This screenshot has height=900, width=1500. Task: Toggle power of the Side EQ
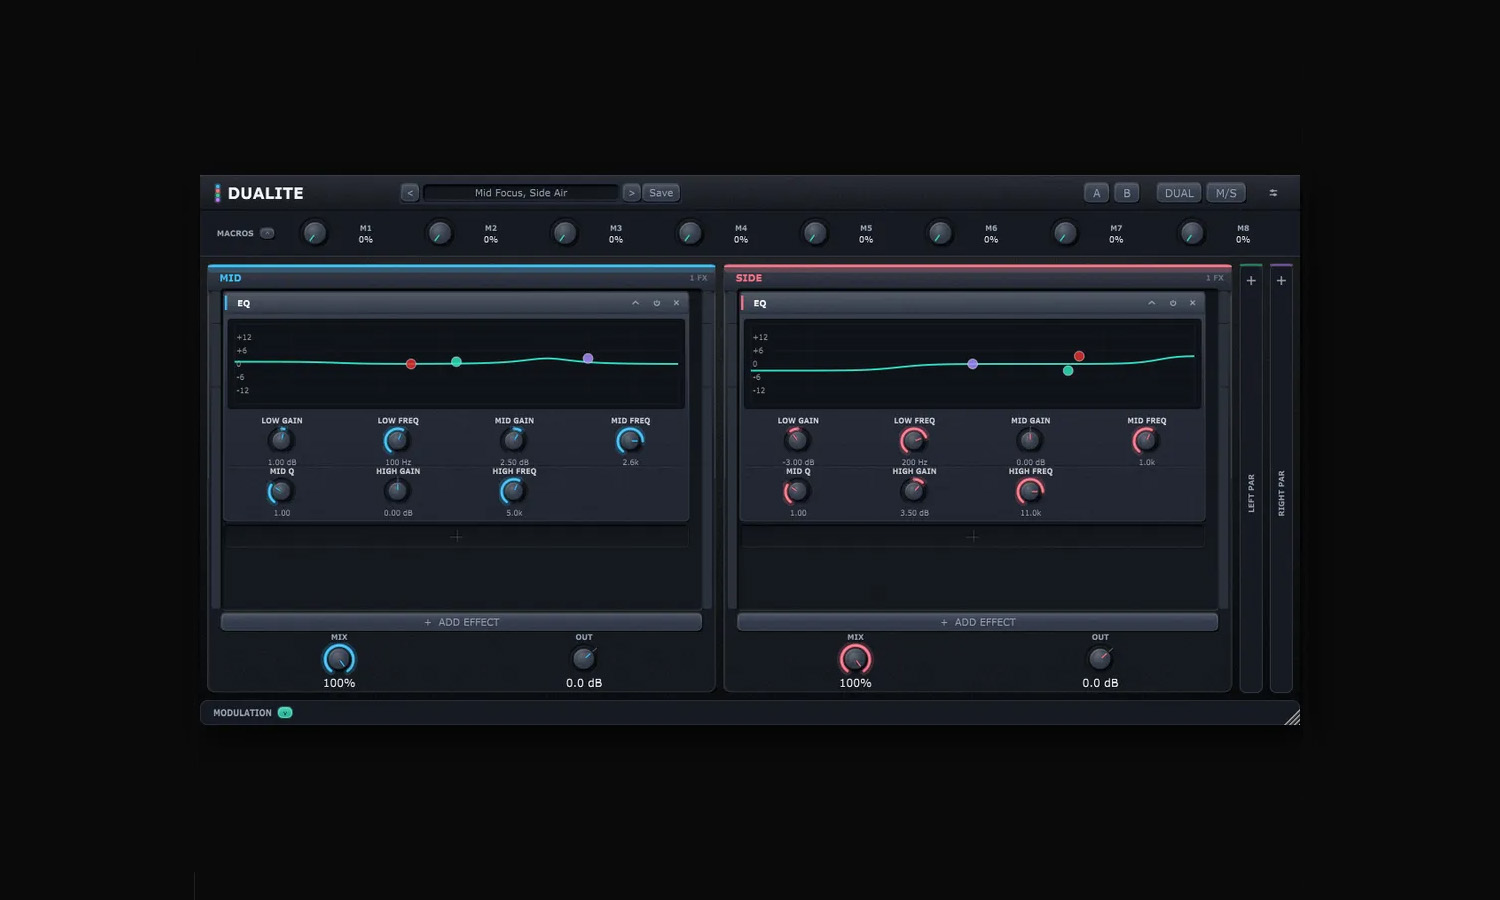click(x=1172, y=303)
